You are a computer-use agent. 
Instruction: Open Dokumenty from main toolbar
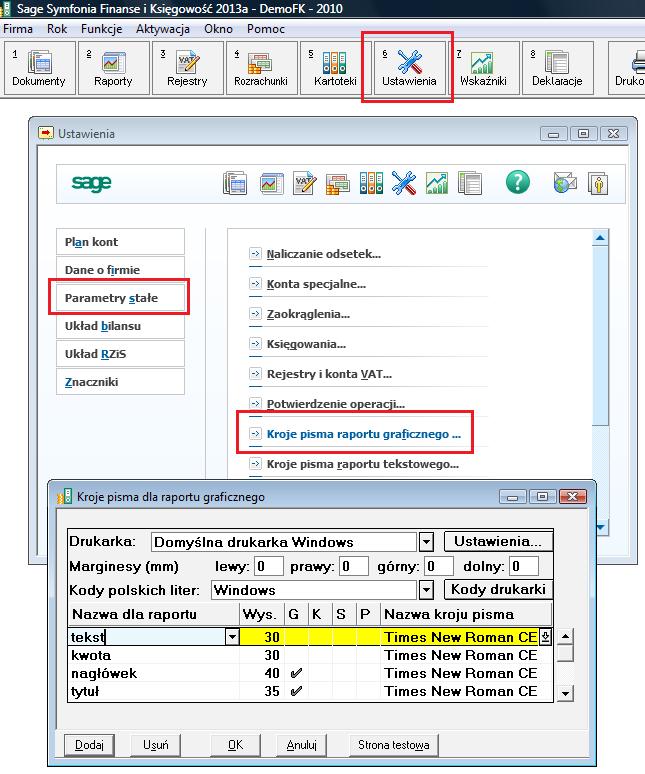tap(38, 68)
